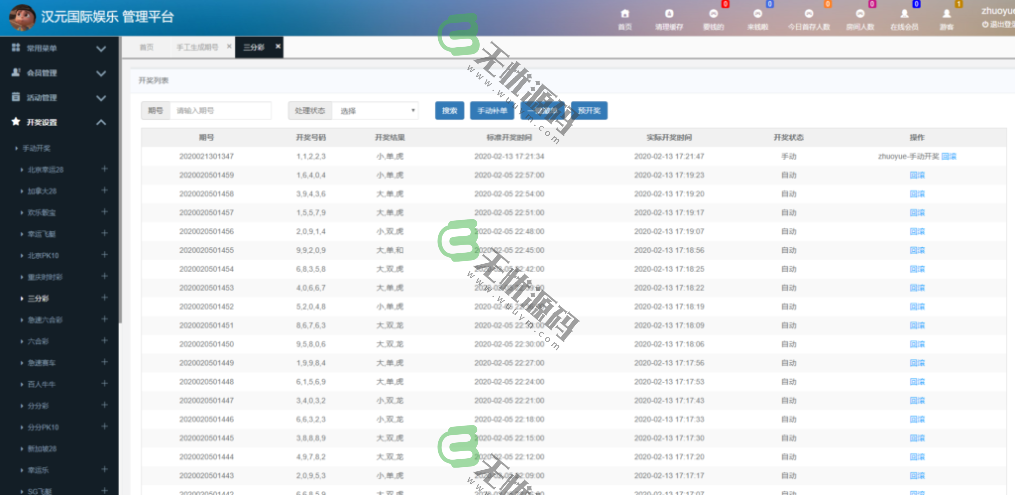This screenshot has width=1016, height=495.
Task: Switch to the 手工生成期号 tab
Action: click(196, 47)
